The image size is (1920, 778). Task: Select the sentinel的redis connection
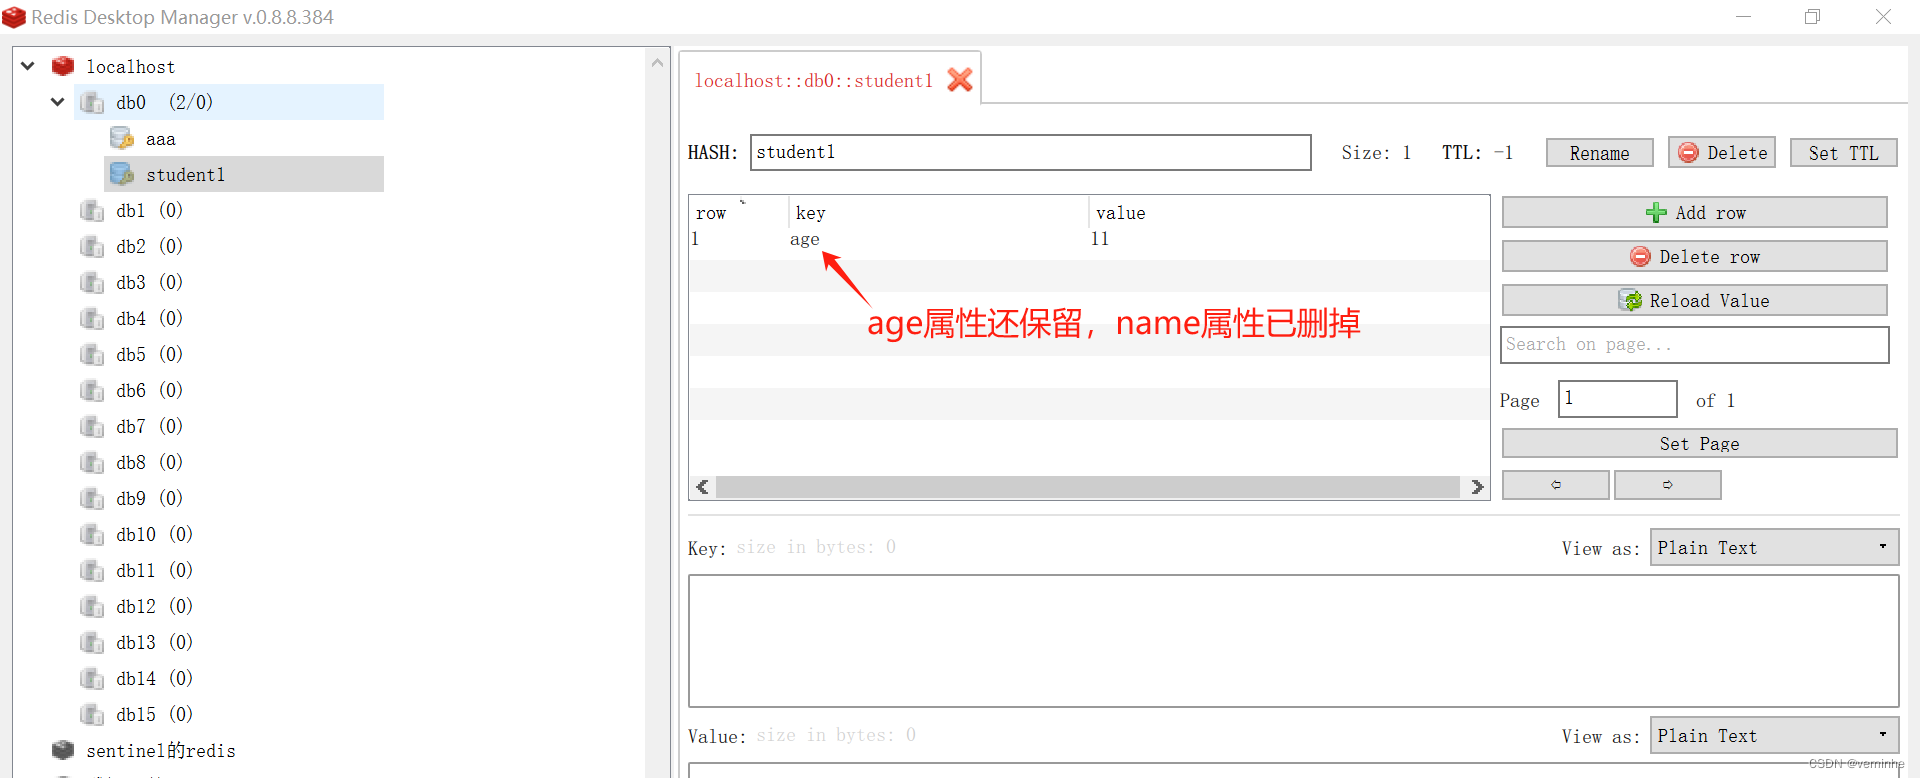pos(161,750)
